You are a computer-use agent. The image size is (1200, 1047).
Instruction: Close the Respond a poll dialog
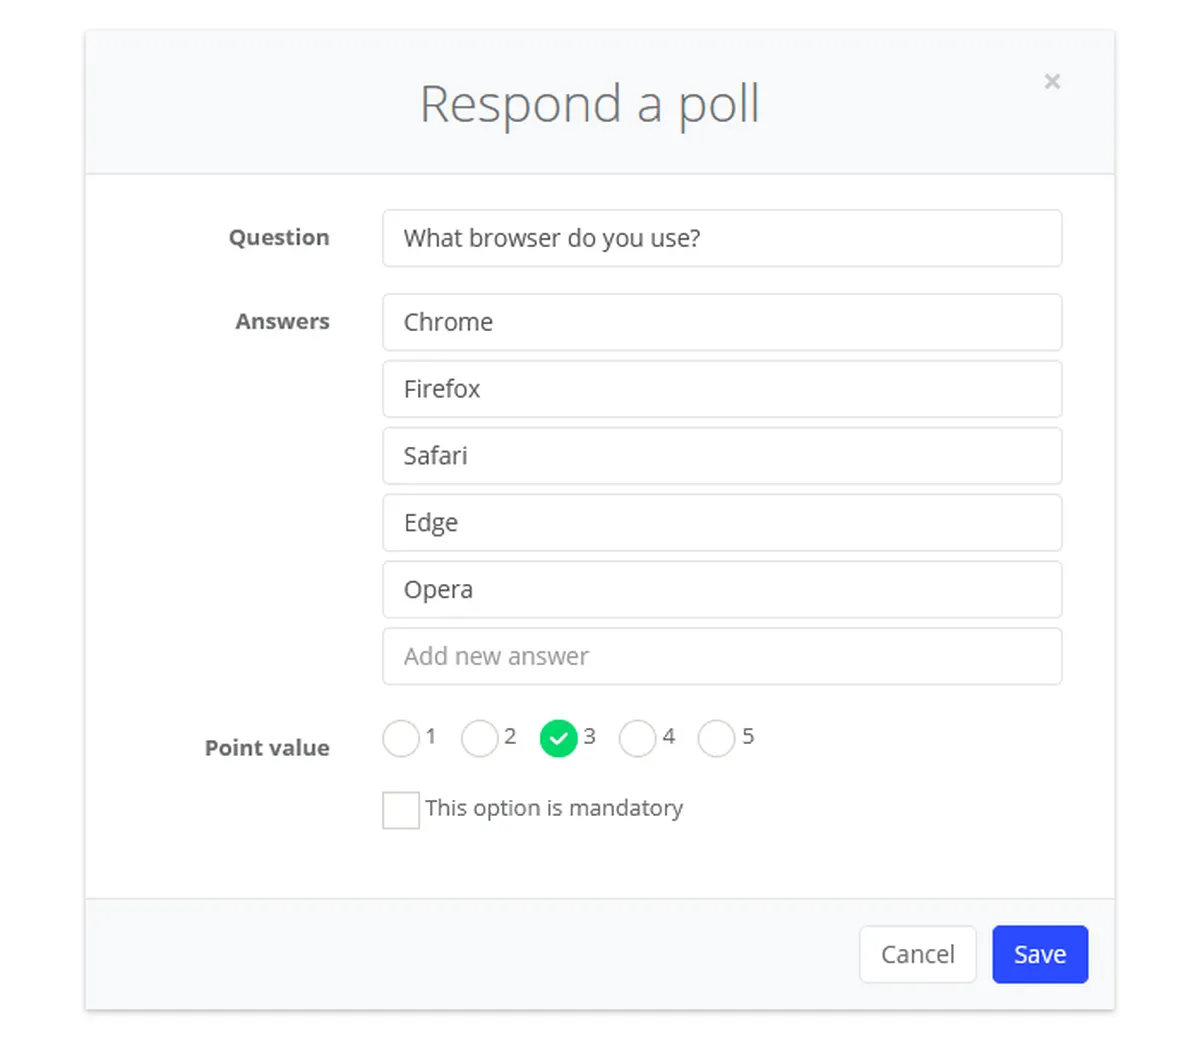(1052, 82)
